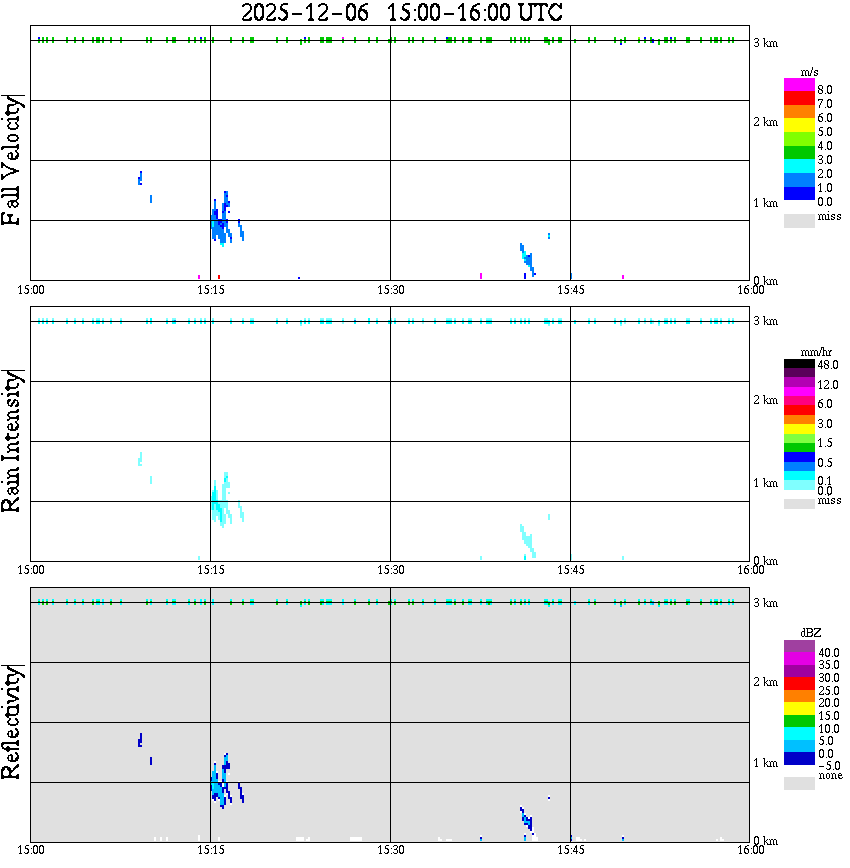Pick the red 7.0 swatch in the m/s legend
This screenshot has width=850, height=868.
799,98
